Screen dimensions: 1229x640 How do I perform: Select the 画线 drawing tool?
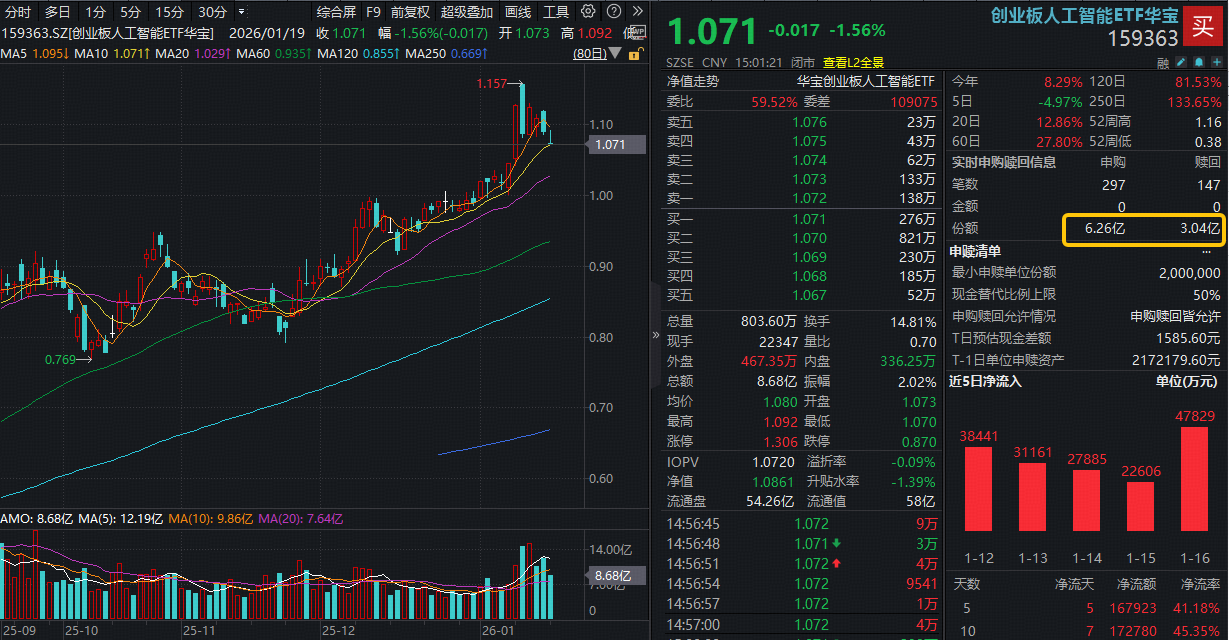(x=518, y=12)
